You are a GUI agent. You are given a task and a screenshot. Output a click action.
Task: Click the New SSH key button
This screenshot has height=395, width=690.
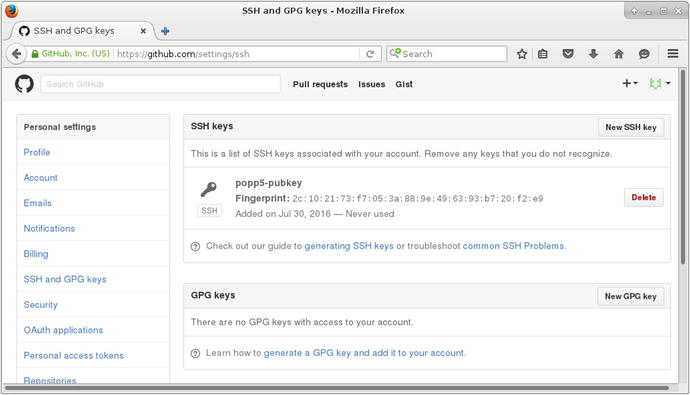631,127
